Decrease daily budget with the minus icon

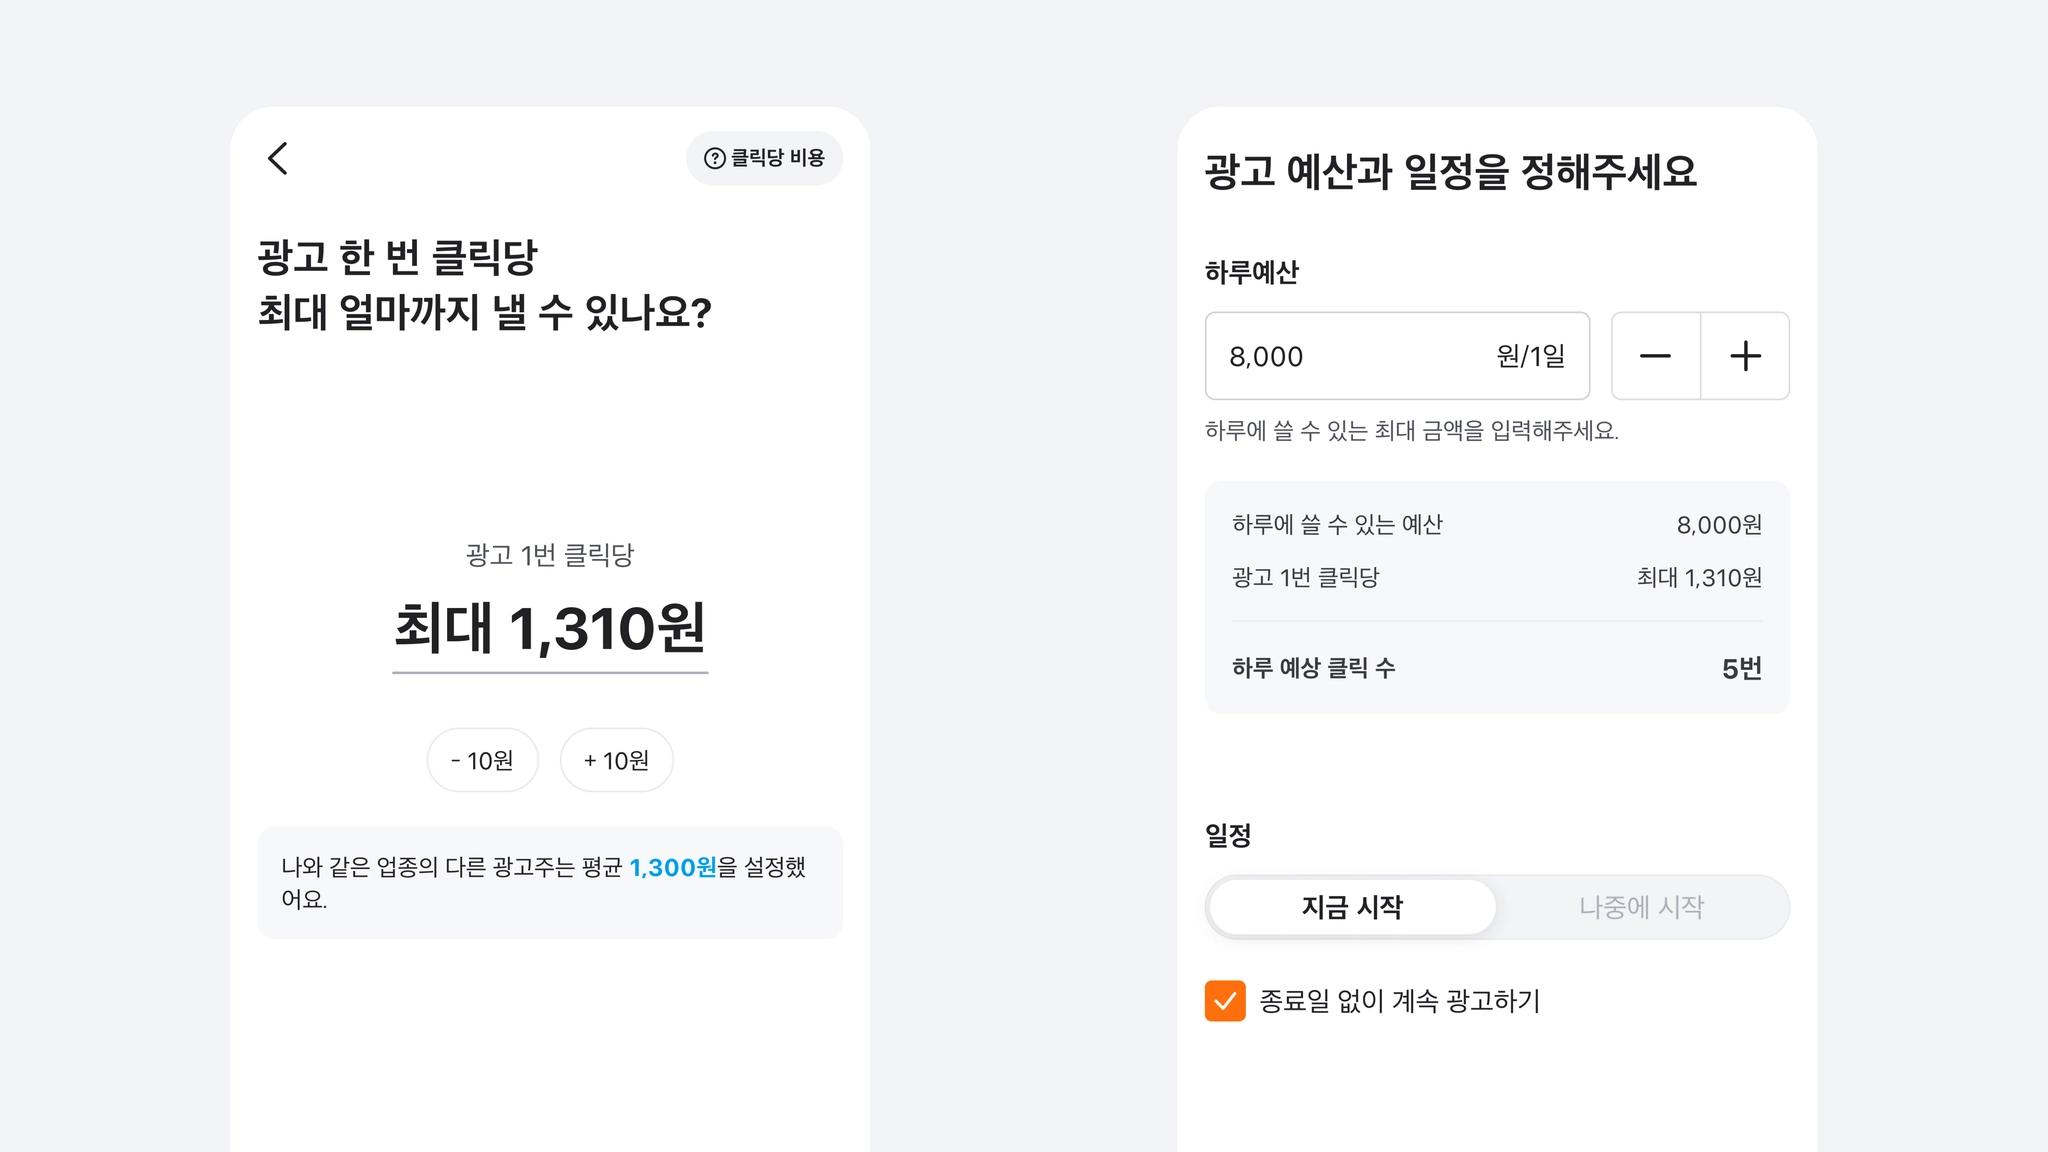1655,356
